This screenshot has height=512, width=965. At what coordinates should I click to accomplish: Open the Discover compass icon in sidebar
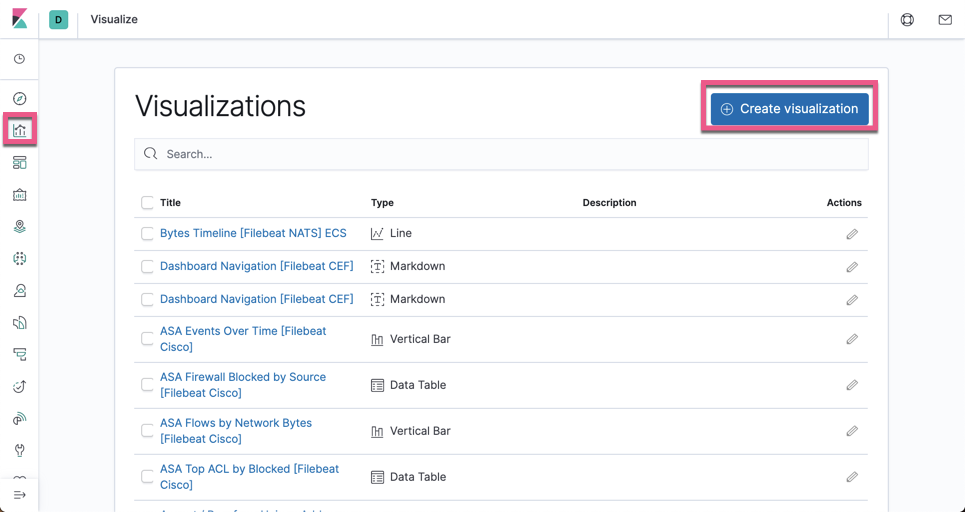pos(20,98)
